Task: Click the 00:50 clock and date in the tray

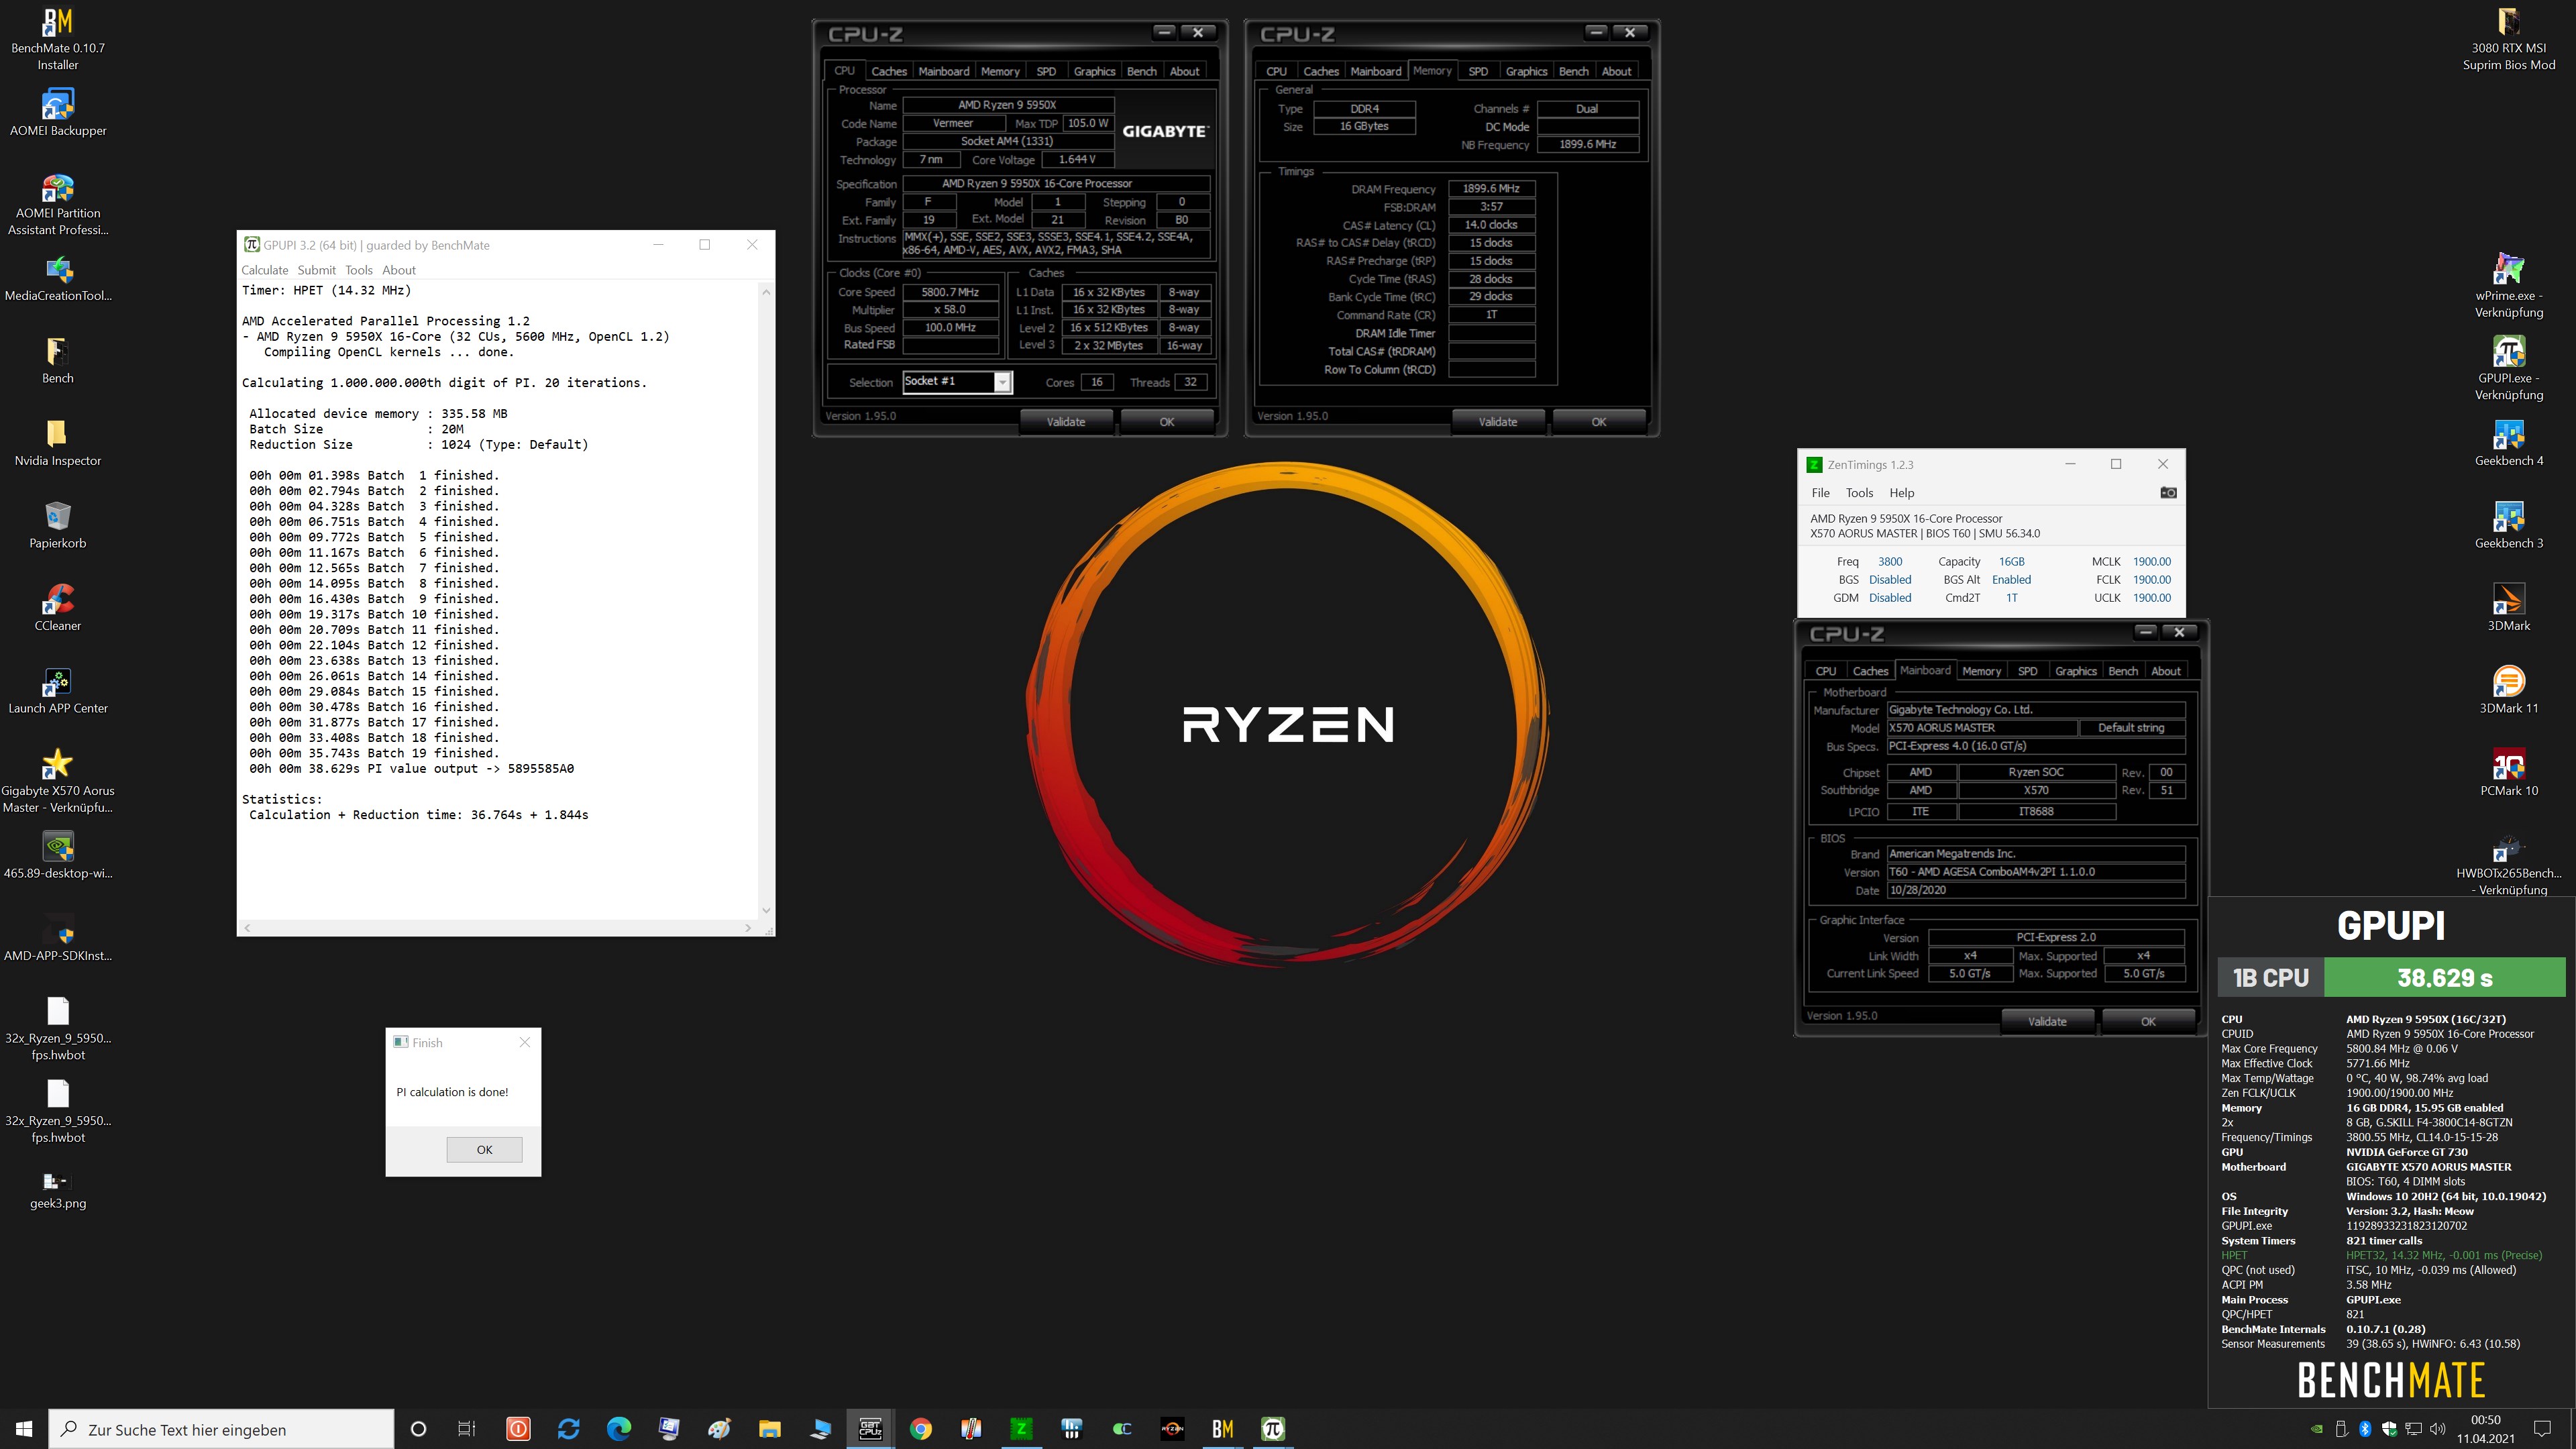Action: 2485,1429
